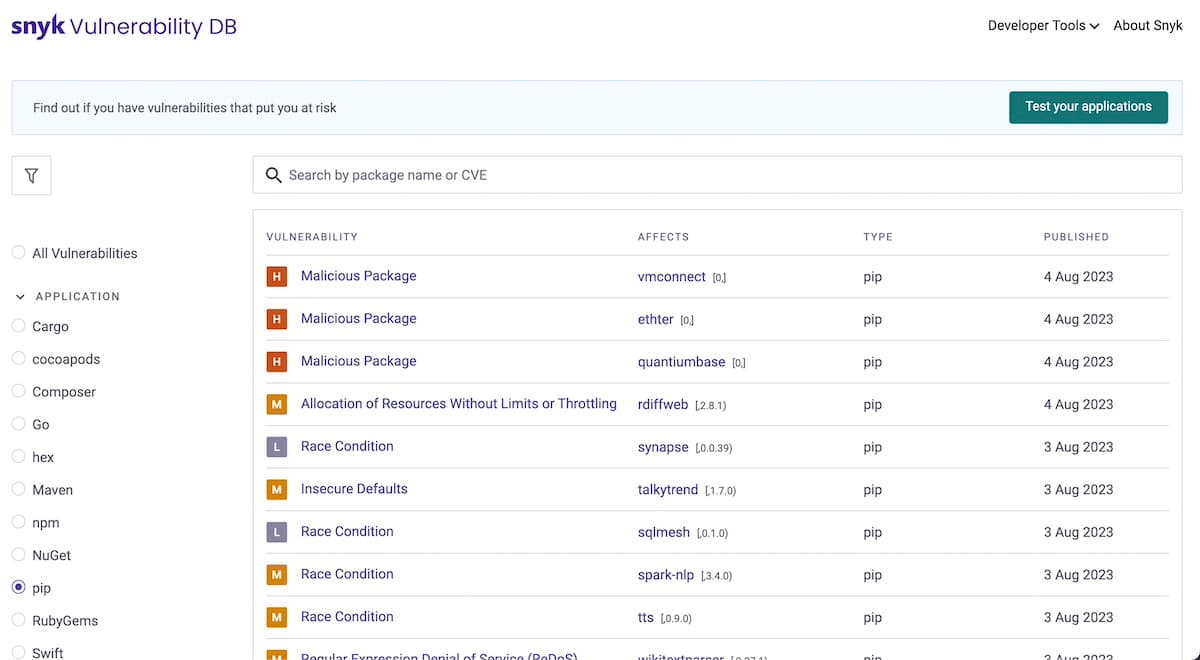
Task: Click the search magnifier icon
Action: click(273, 175)
